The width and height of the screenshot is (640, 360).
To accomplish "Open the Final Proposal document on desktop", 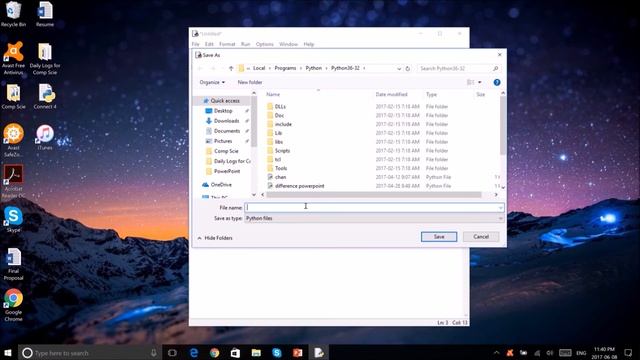I will (x=13, y=264).
